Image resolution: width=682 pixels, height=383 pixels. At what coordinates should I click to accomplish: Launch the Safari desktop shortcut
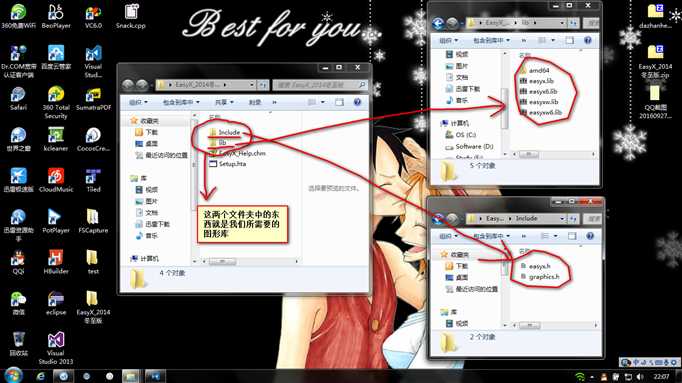point(18,99)
